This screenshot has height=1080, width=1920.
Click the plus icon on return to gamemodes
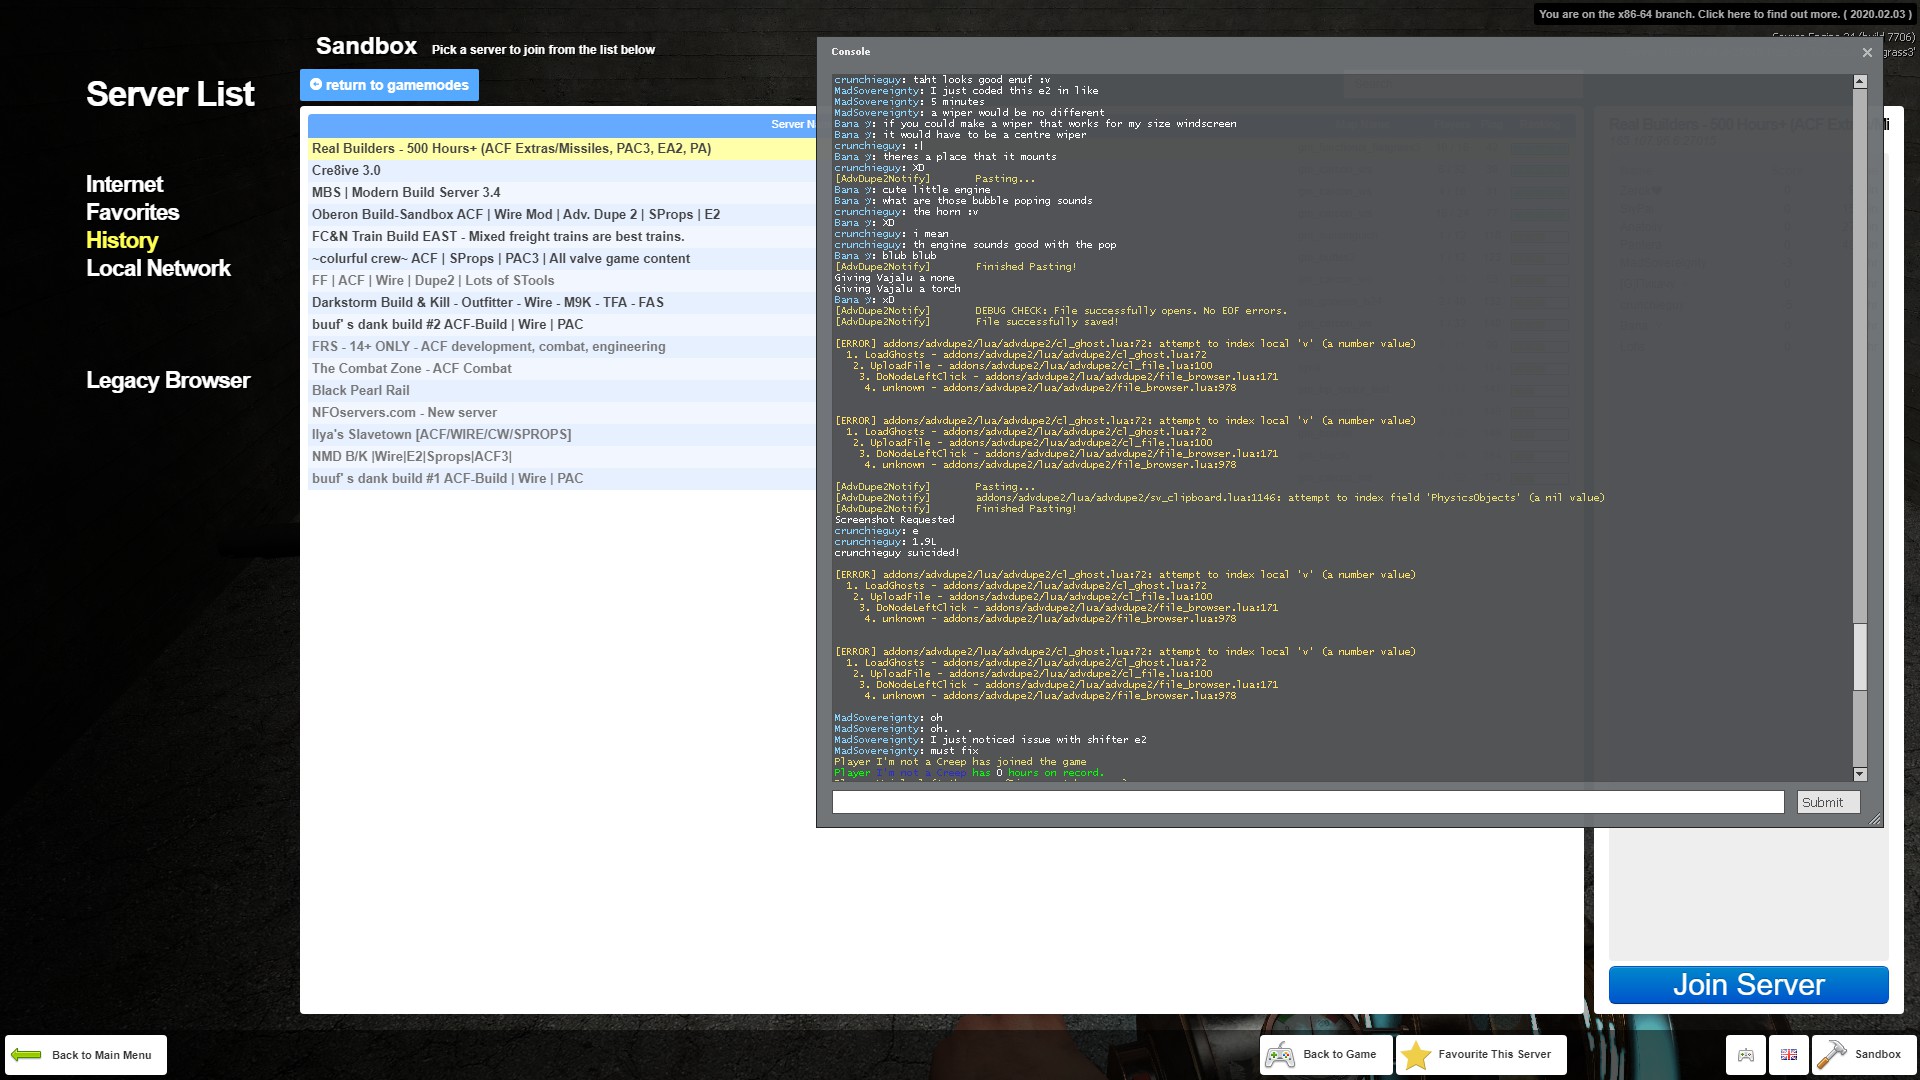[x=315, y=85]
